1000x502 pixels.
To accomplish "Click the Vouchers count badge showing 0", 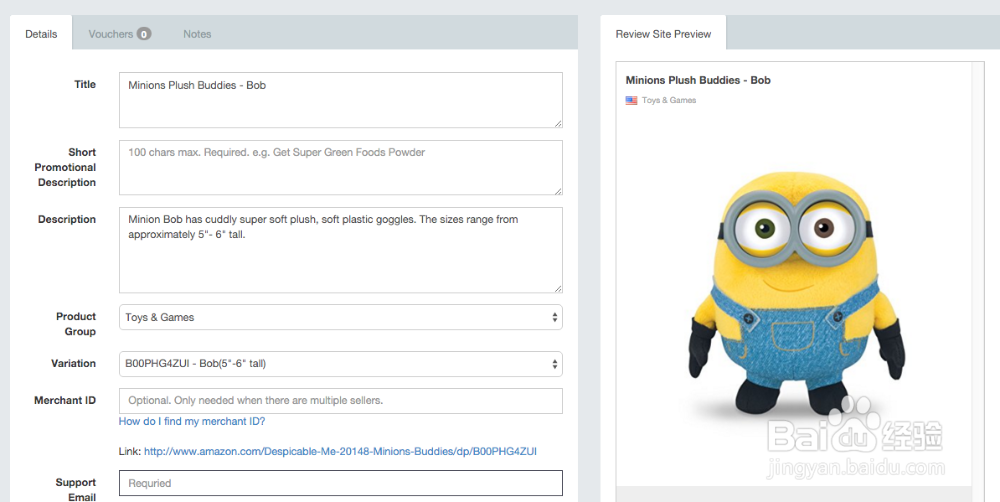I will pos(144,34).
